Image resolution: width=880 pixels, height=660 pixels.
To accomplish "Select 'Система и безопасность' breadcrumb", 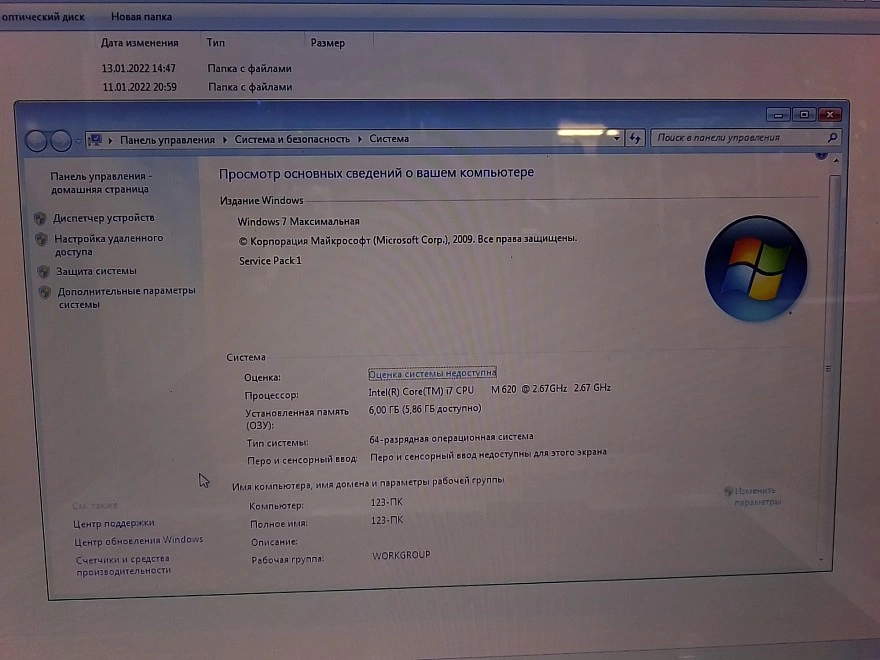I will coord(292,139).
